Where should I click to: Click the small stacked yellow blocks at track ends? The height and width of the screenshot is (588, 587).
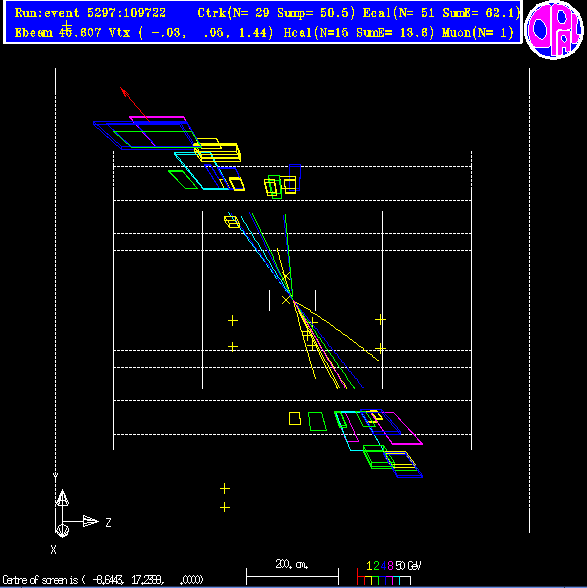tap(232, 222)
